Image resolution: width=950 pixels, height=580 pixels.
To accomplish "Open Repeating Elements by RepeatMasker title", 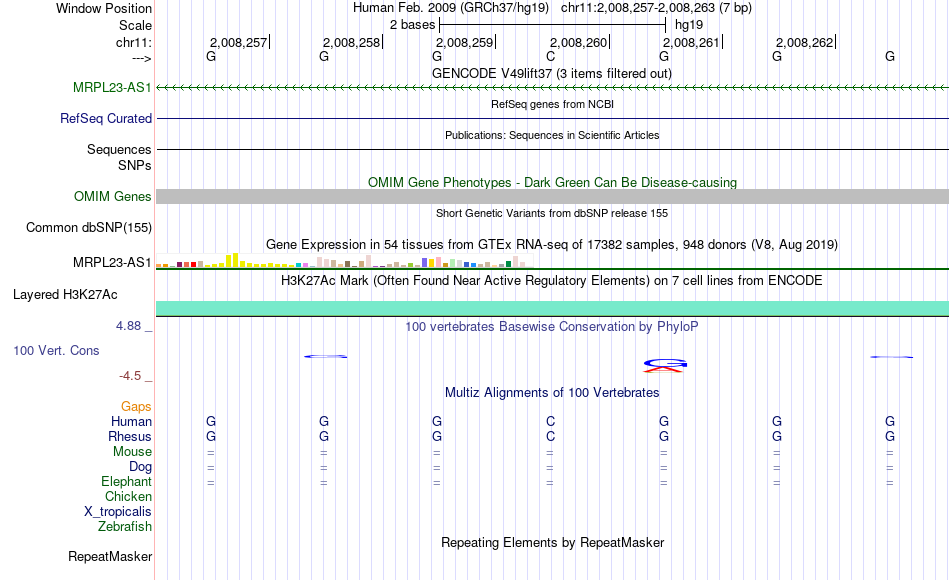I will click(552, 542).
